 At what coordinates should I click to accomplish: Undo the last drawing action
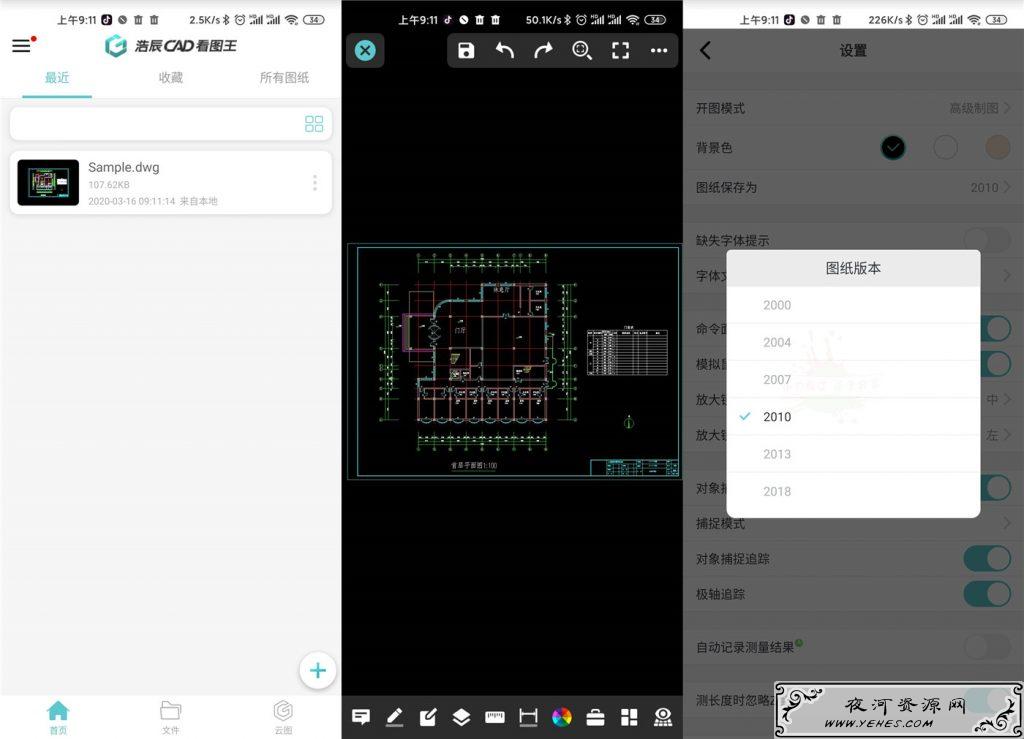coord(504,50)
